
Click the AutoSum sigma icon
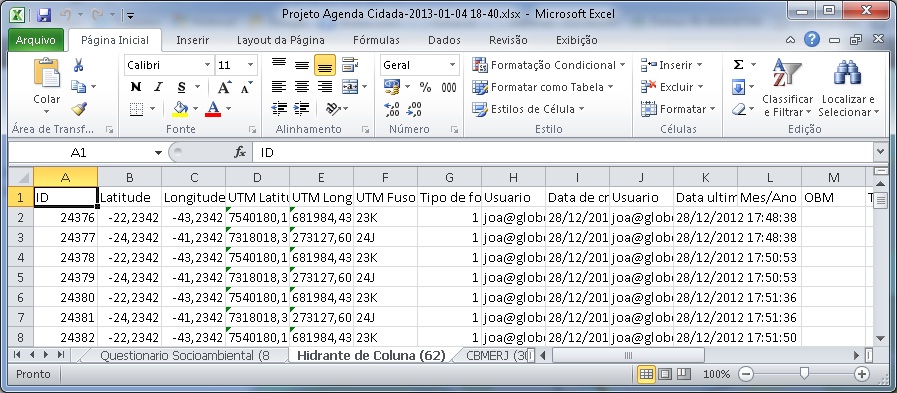click(739, 65)
